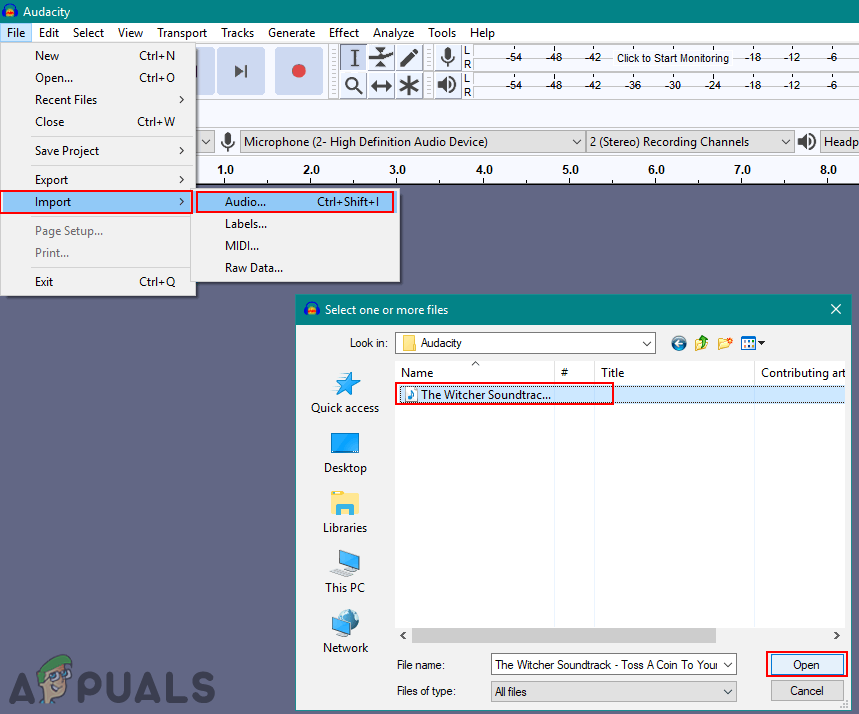Click the speaker icon beside the Headphones device
This screenshot has width=859, height=714.
(x=806, y=142)
